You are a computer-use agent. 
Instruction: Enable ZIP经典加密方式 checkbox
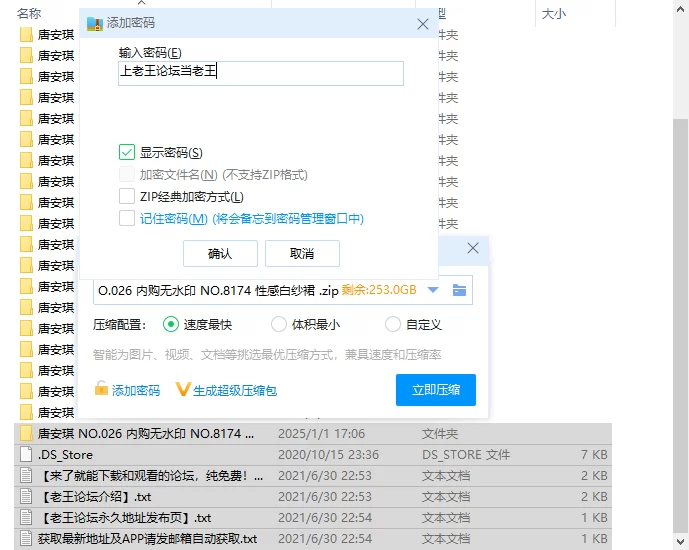(x=127, y=196)
